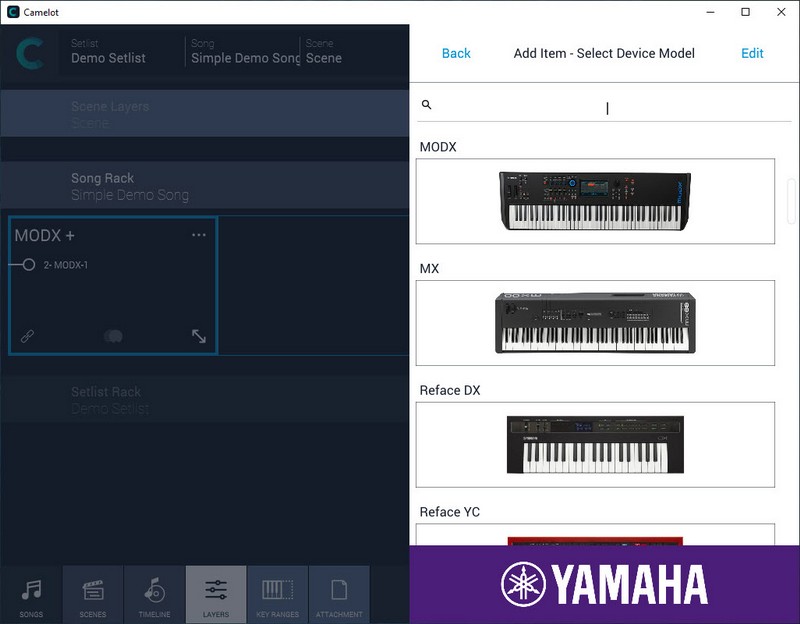Click the link icon on MODX + item

[28, 336]
